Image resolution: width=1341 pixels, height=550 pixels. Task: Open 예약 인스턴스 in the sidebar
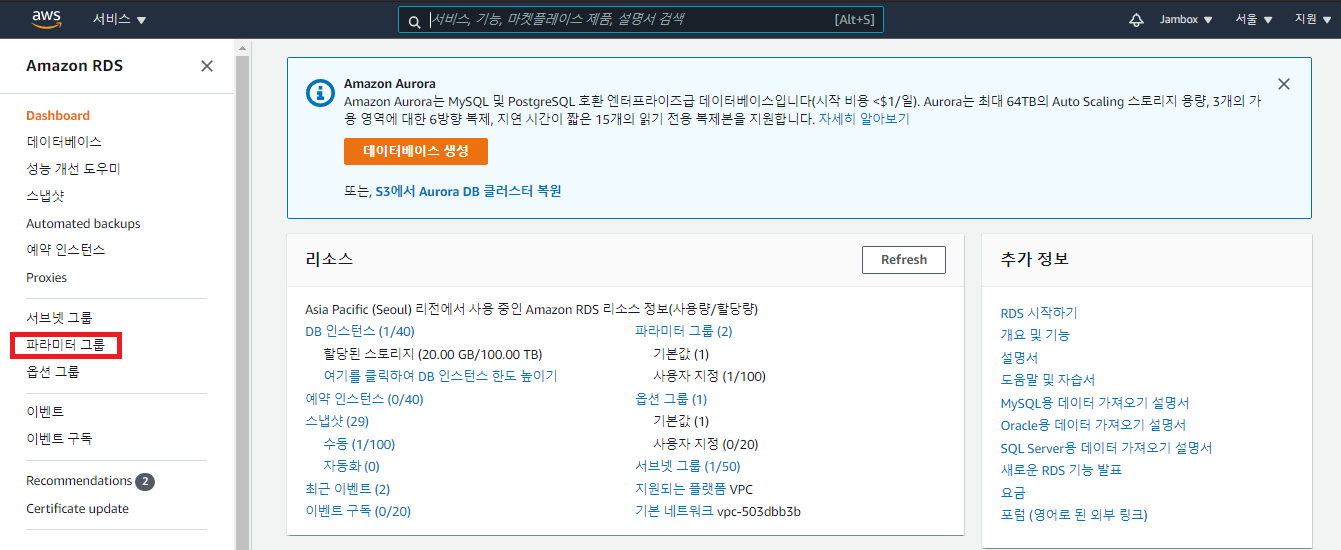click(x=65, y=250)
